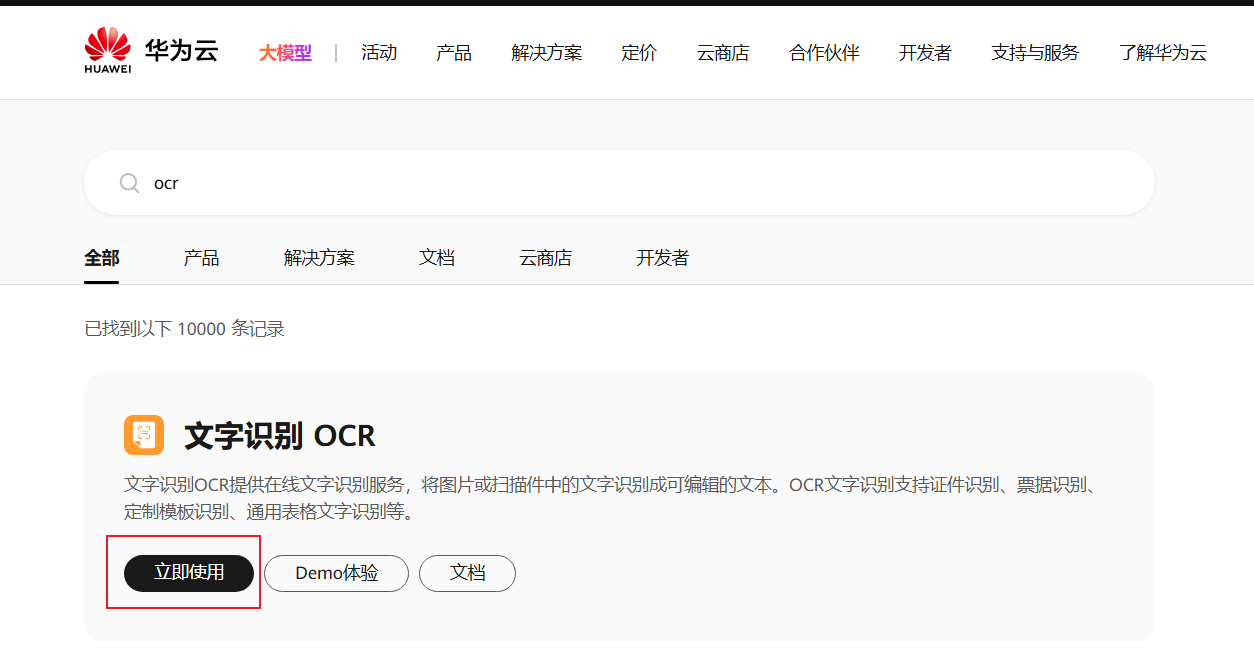Image resolution: width=1254 pixels, height=665 pixels.
Task: Open the 活动 navigation item
Action: click(x=379, y=53)
